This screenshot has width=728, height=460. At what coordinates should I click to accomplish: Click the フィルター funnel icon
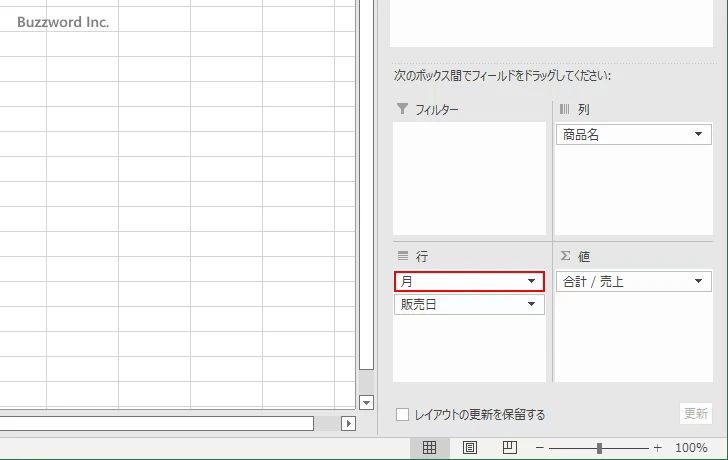(403, 109)
